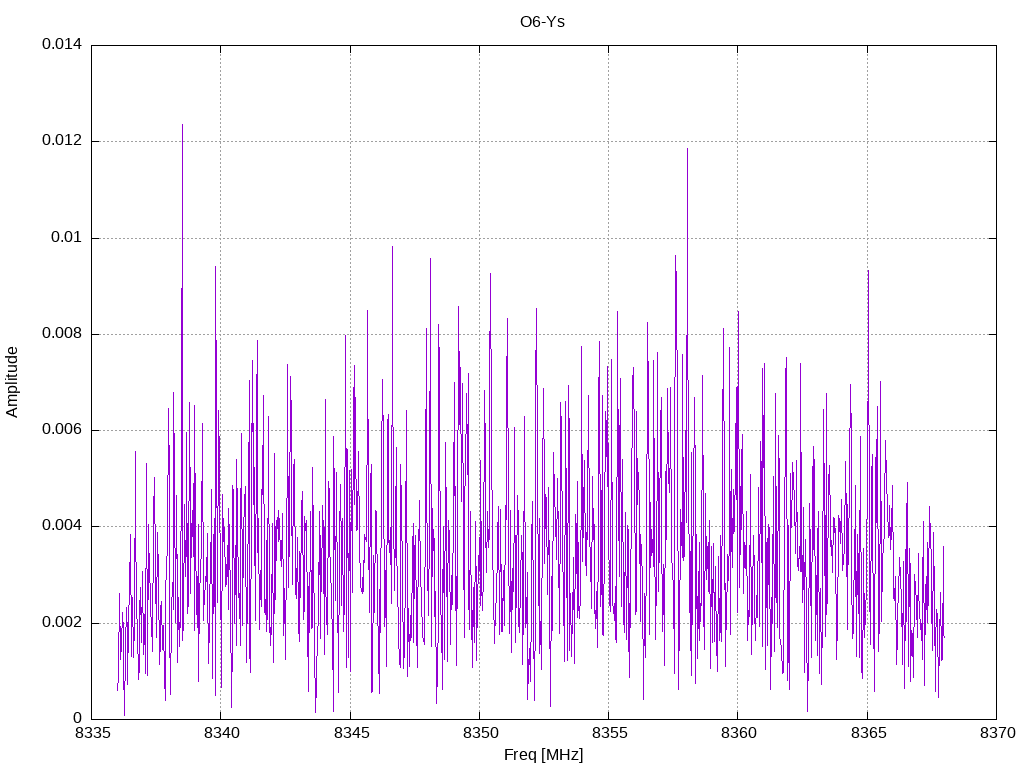Click the 0.006 y-axis tick label
Screen dimensions: 1024x768
click(62, 430)
